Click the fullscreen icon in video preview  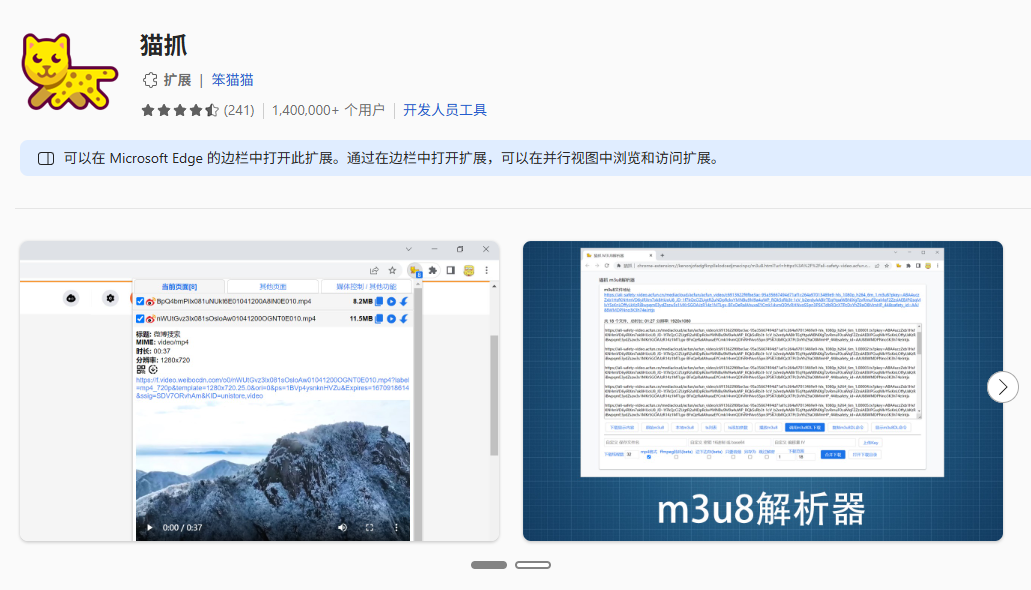click(x=370, y=528)
